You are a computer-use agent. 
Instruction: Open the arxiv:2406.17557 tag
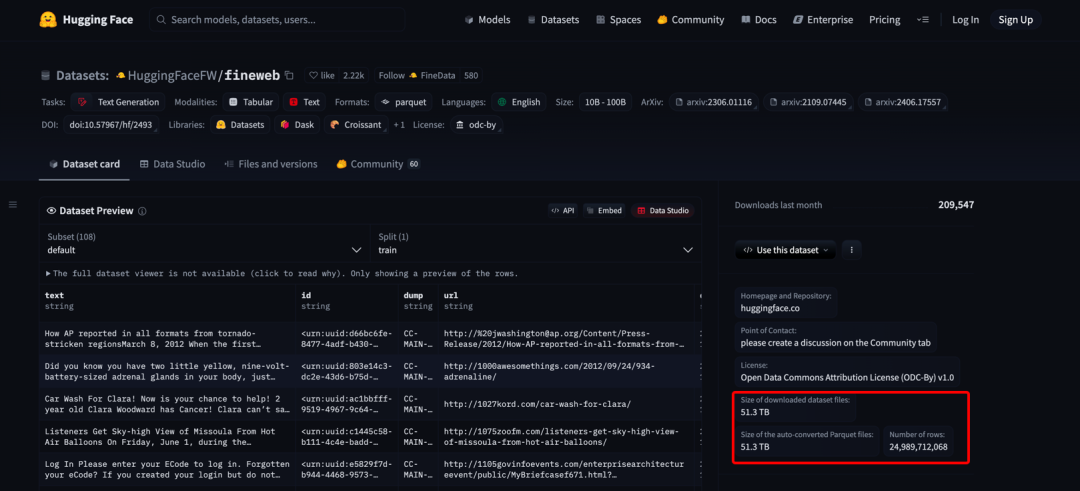tap(903, 102)
